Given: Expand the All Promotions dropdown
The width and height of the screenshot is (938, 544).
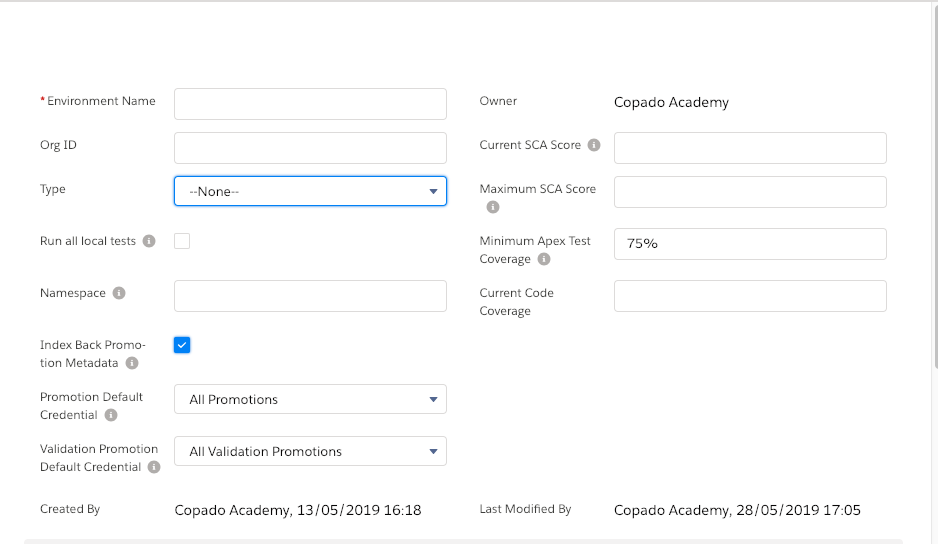Looking at the screenshot, I should [310, 399].
